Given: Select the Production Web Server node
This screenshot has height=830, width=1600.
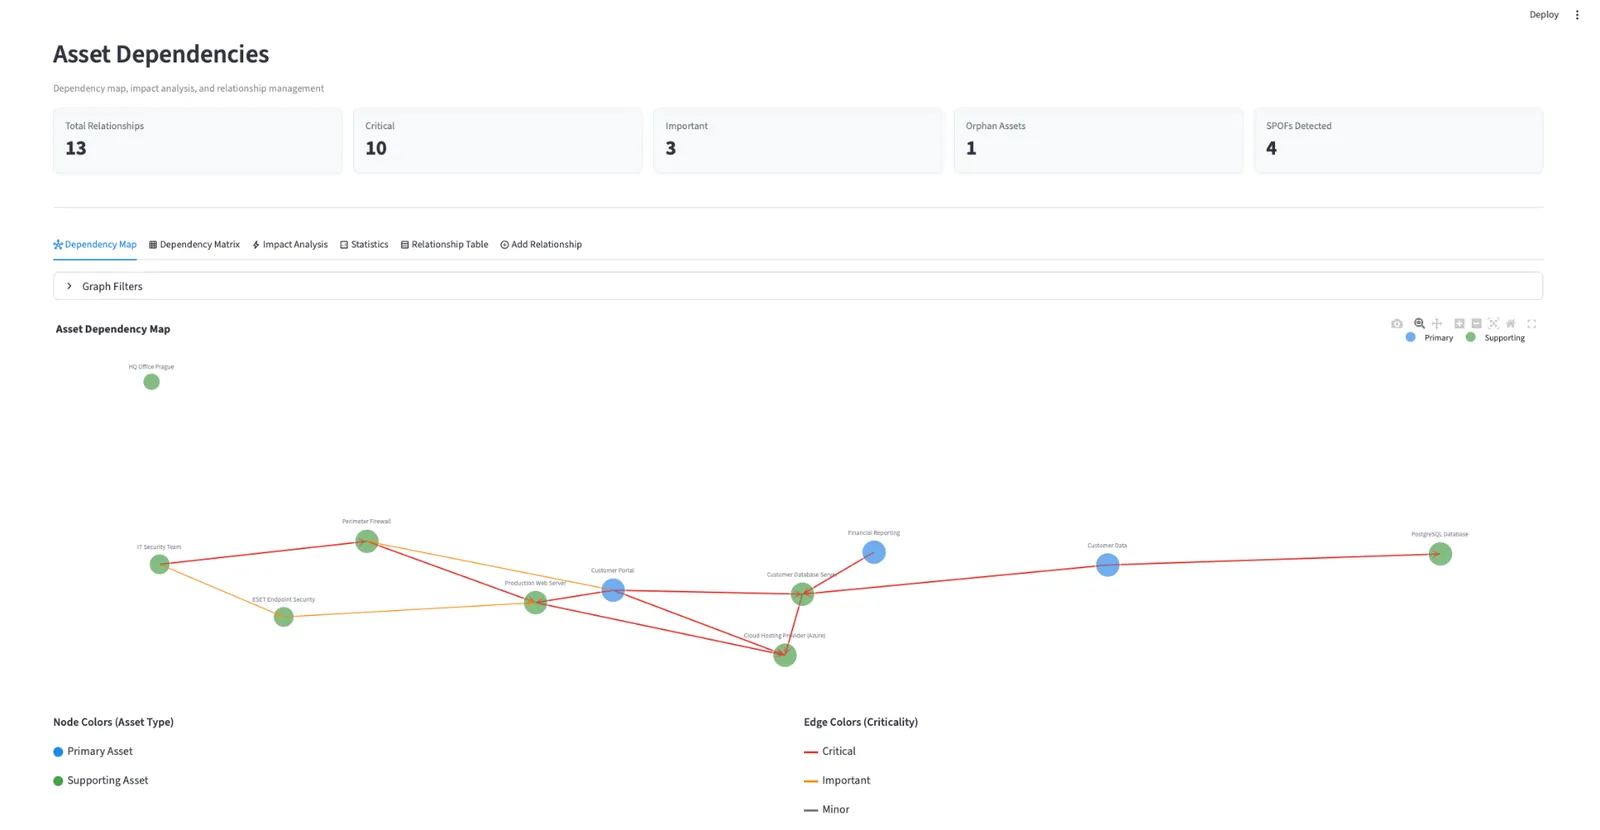Looking at the screenshot, I should pos(535,602).
